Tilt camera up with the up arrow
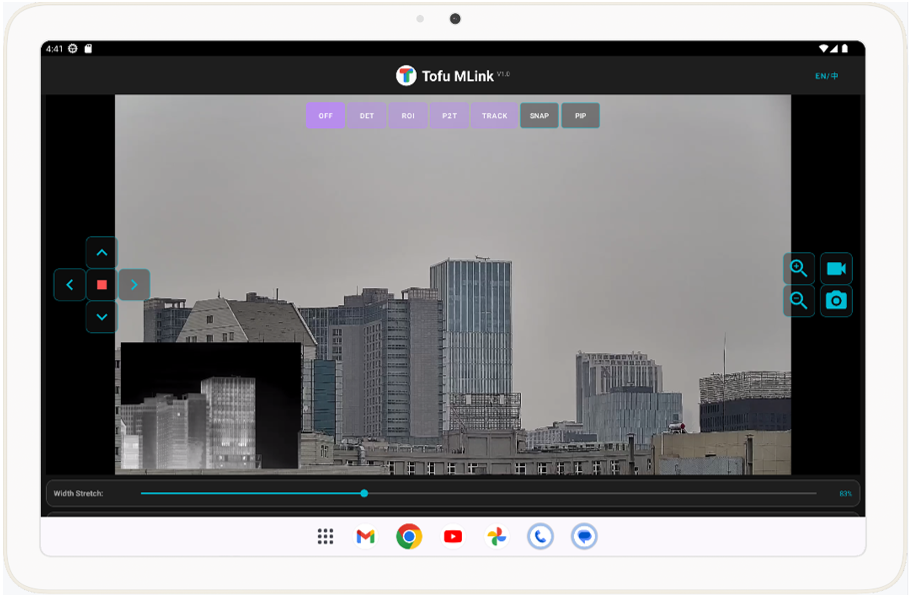Screen dimensions: 914x598 pyautogui.click(x=102, y=253)
